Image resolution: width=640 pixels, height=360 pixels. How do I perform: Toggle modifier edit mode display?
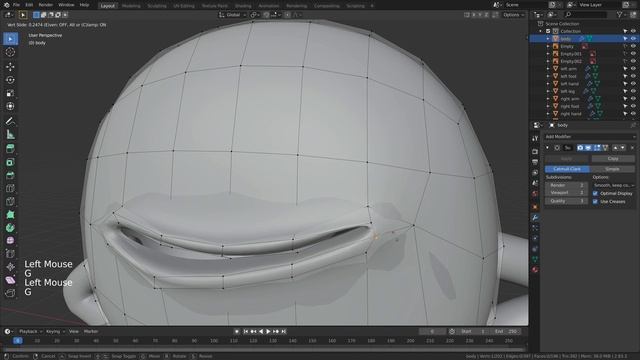point(597,148)
